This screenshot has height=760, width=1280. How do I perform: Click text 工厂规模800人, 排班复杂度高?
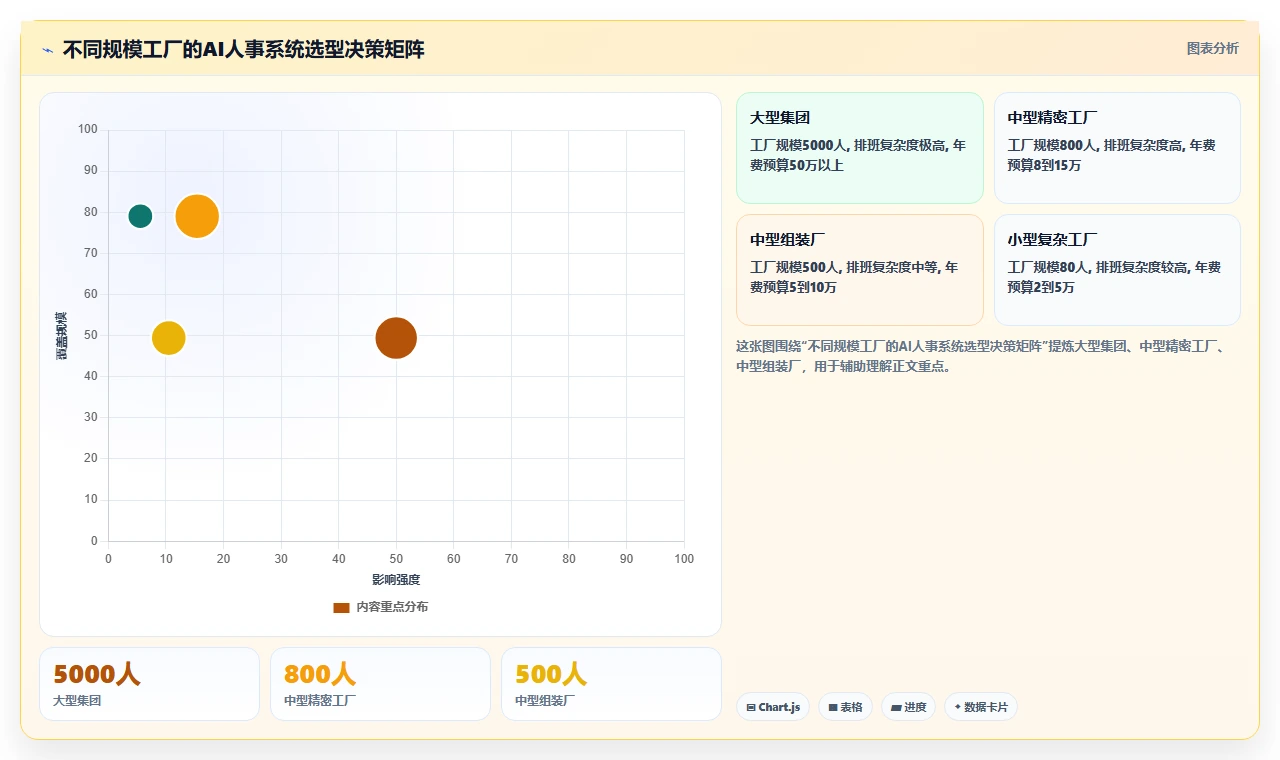point(1096,145)
